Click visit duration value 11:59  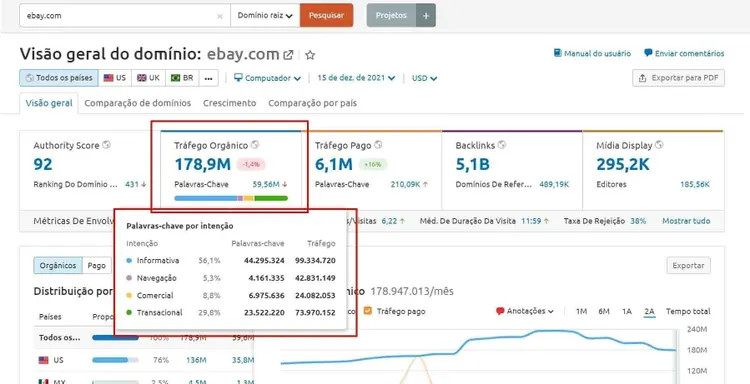tap(531, 221)
